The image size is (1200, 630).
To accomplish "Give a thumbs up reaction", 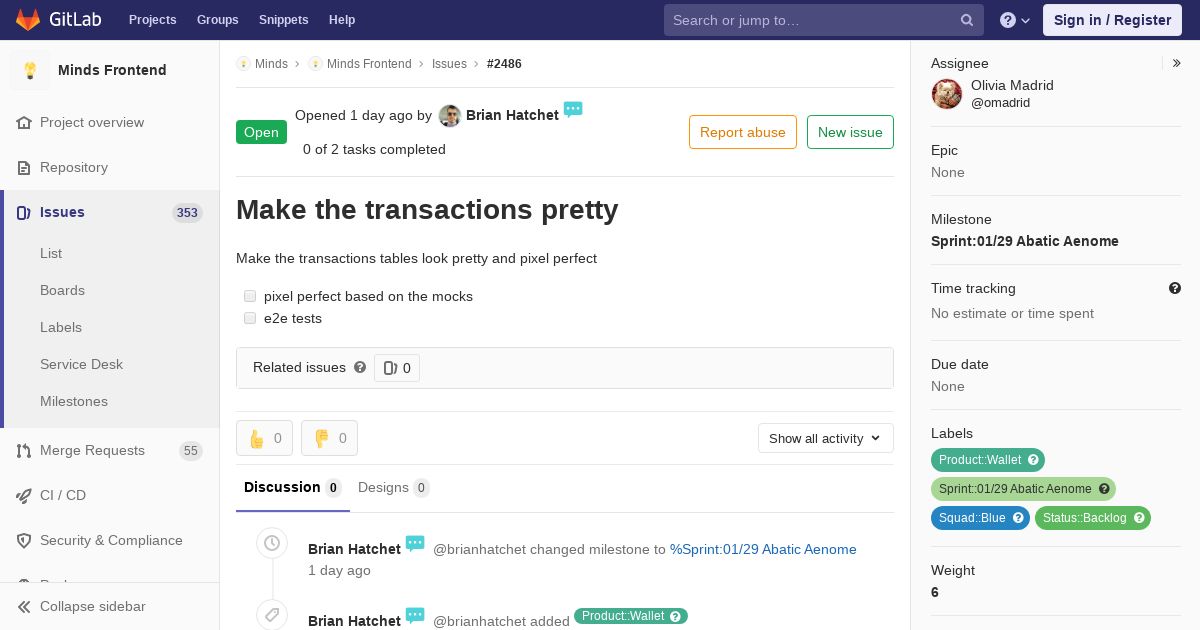I will (264, 438).
